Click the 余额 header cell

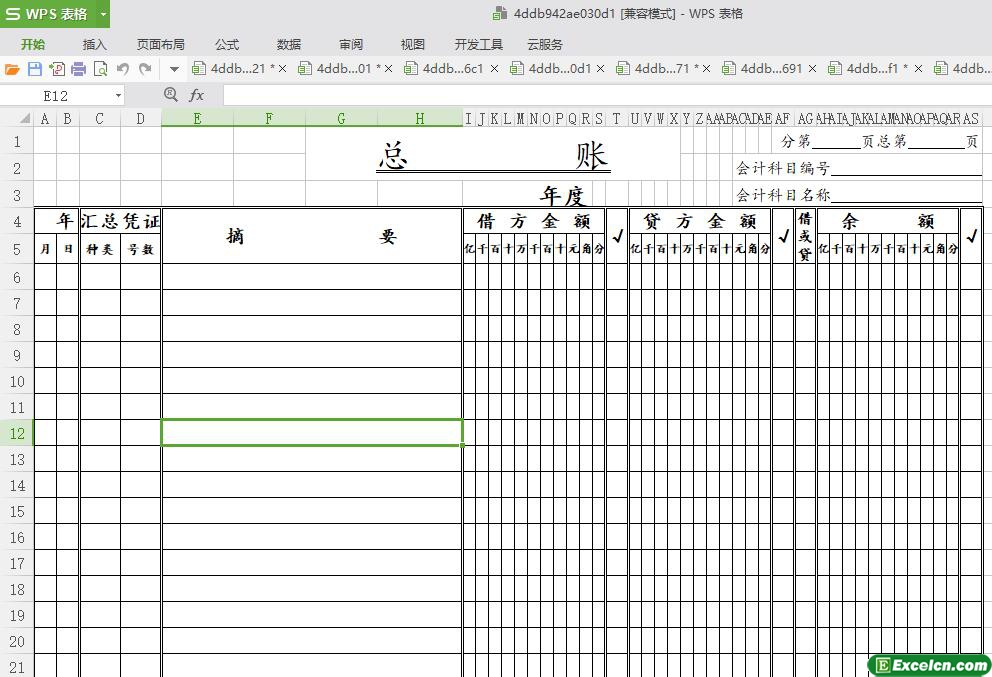(x=888, y=221)
